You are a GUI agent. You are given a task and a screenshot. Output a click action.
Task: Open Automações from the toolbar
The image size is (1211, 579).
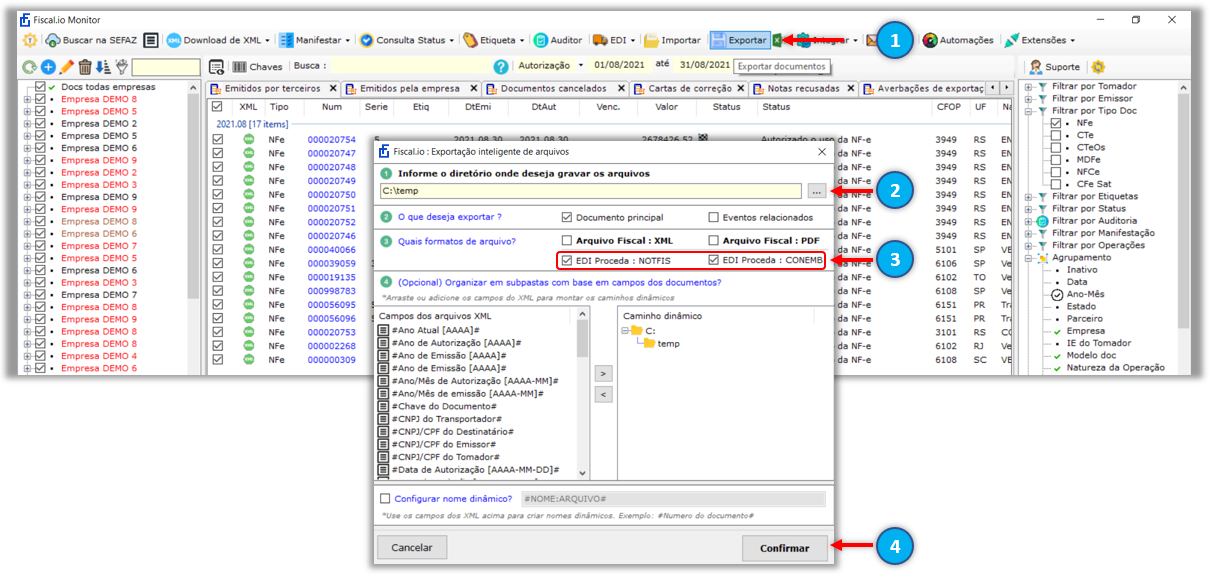(x=958, y=40)
